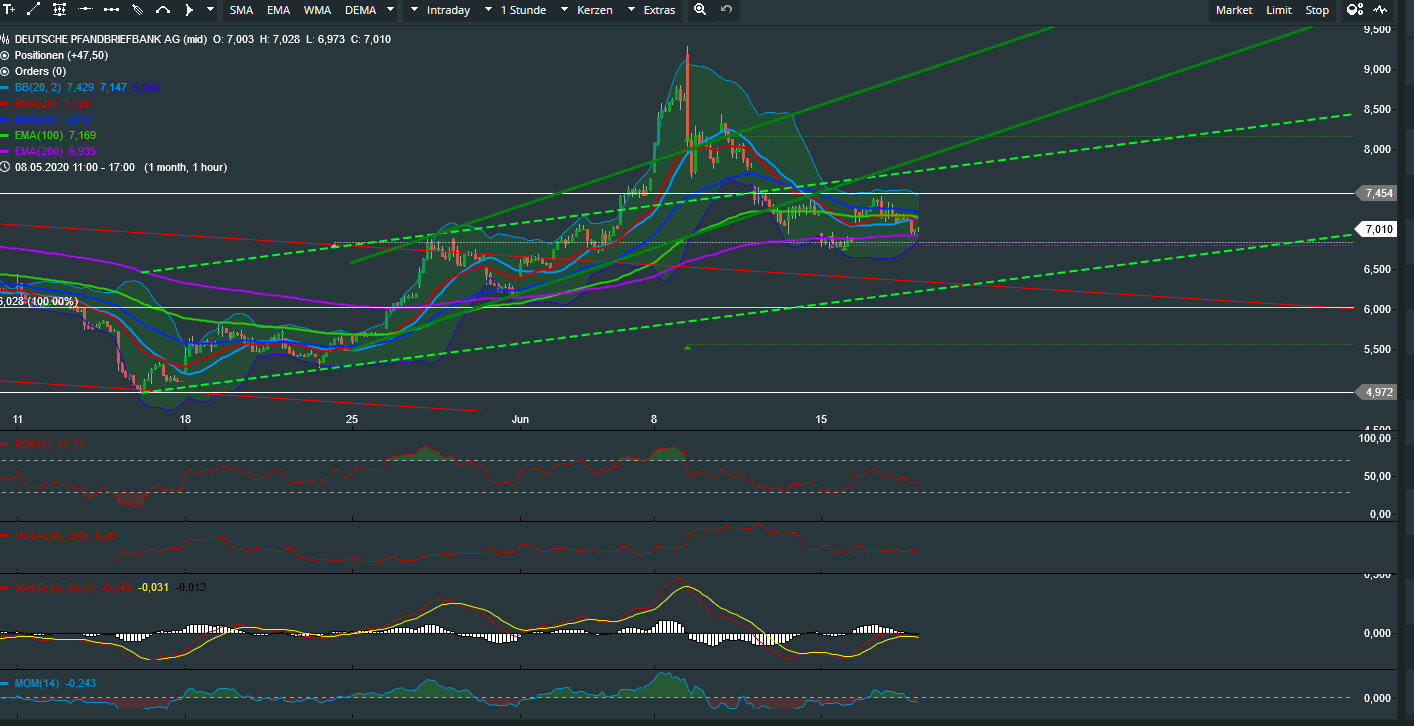Screen dimensions: 1414x726
Task: Click the EMA(100) indicator label
Action: [41, 135]
